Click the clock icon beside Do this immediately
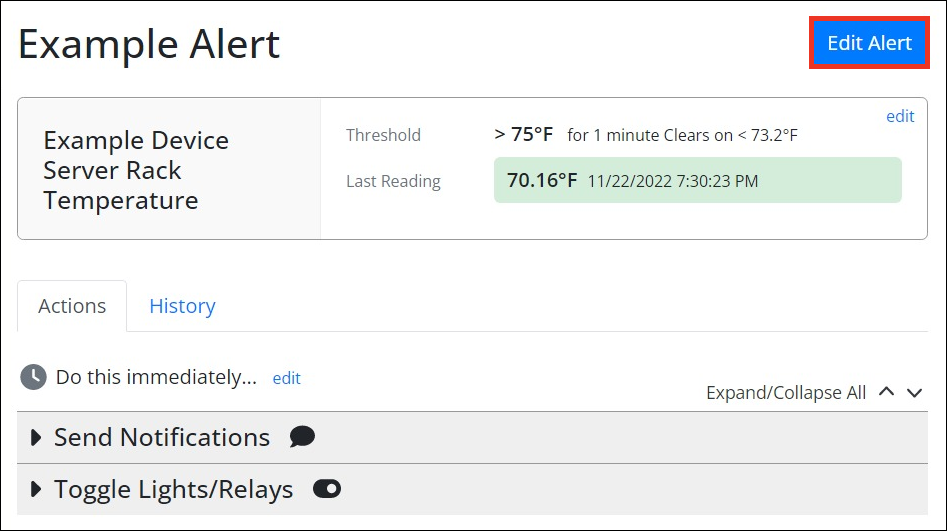 pyautogui.click(x=34, y=377)
